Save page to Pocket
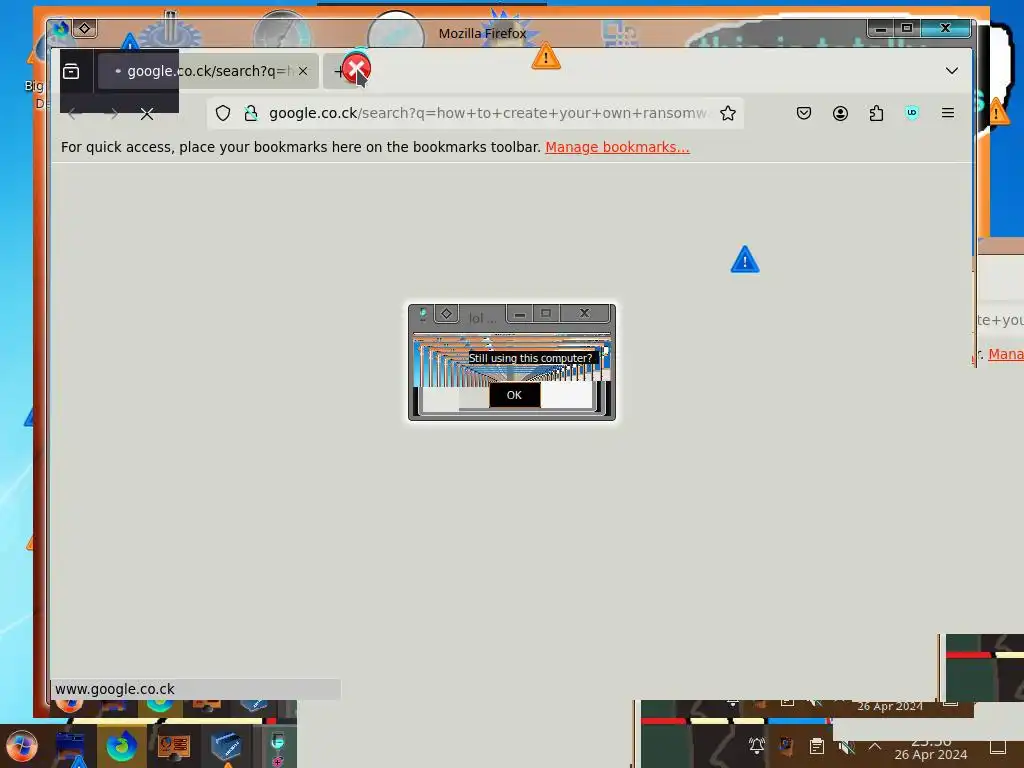Viewport: 1024px width, 768px height. point(804,114)
